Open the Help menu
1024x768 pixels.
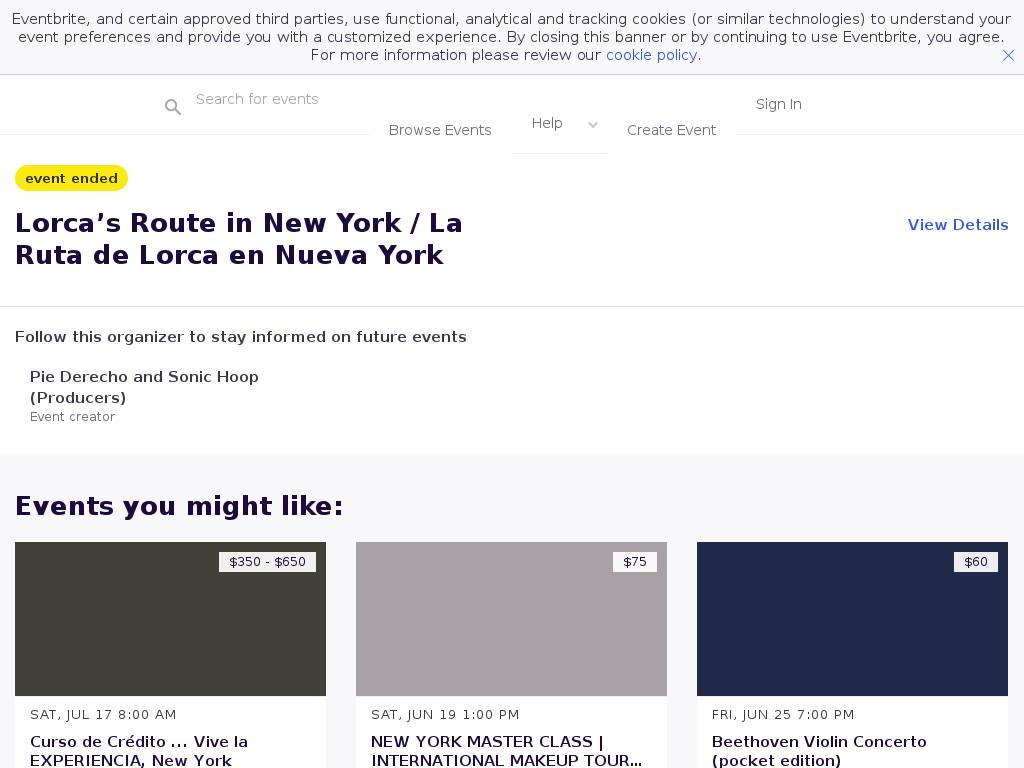[547, 123]
